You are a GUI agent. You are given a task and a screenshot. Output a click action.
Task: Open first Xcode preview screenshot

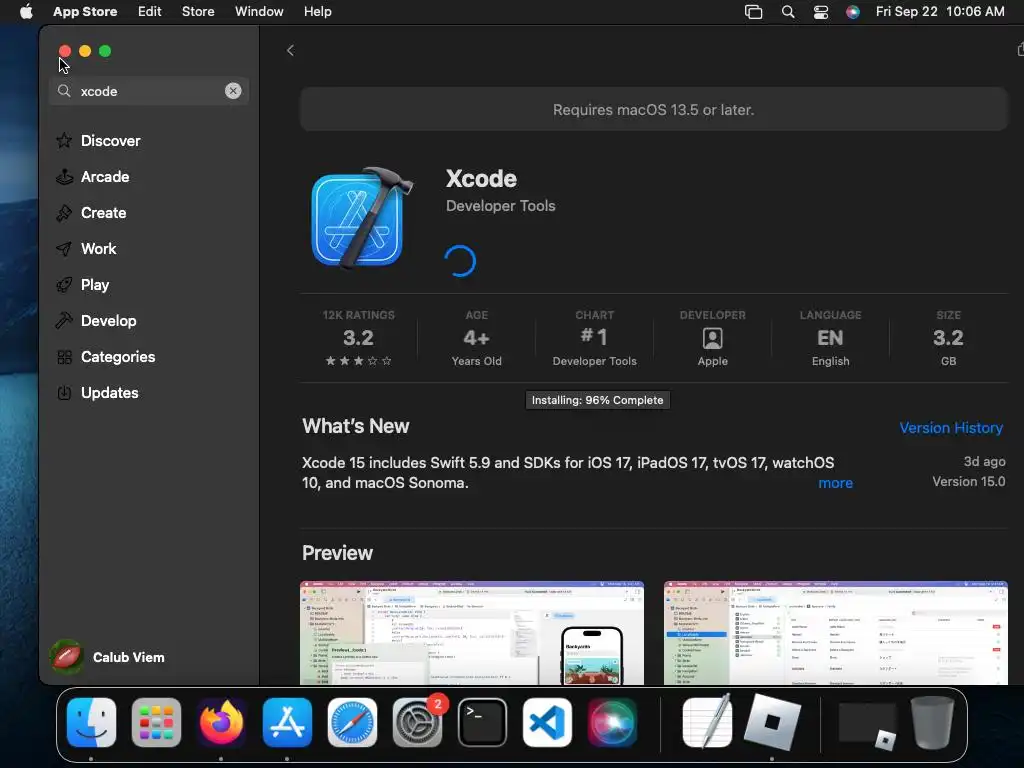(472, 633)
